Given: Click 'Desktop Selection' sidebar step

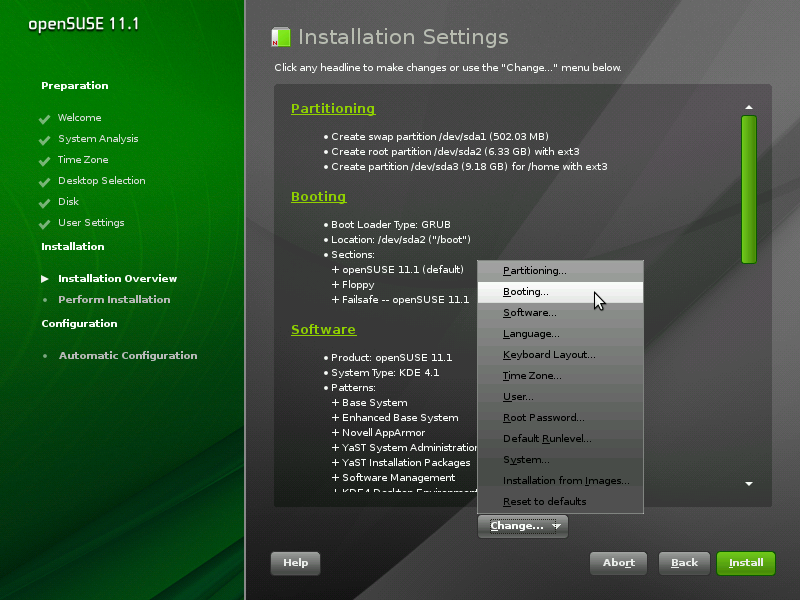Looking at the screenshot, I should (x=102, y=181).
